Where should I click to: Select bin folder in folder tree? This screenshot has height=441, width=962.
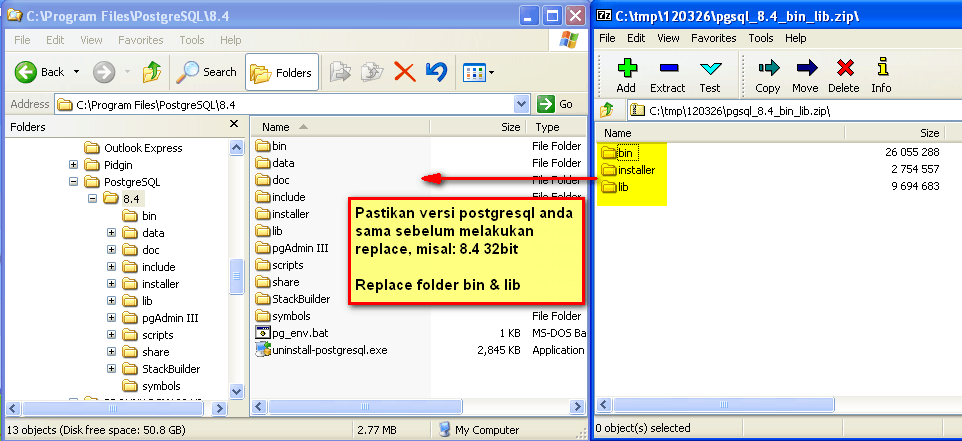[x=139, y=216]
